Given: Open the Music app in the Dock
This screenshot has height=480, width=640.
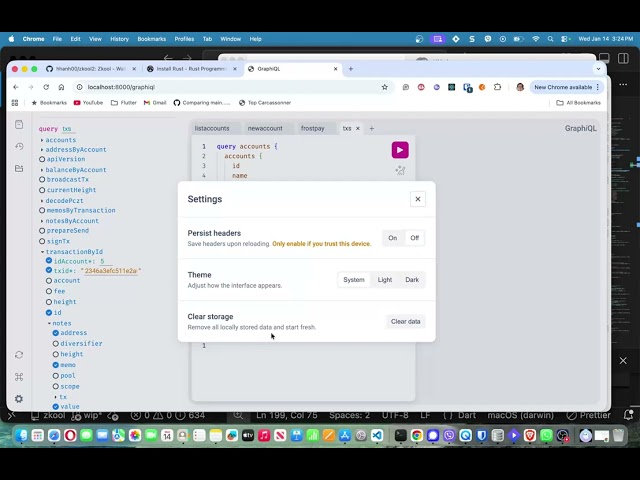Looking at the screenshot, I should coord(264,436).
